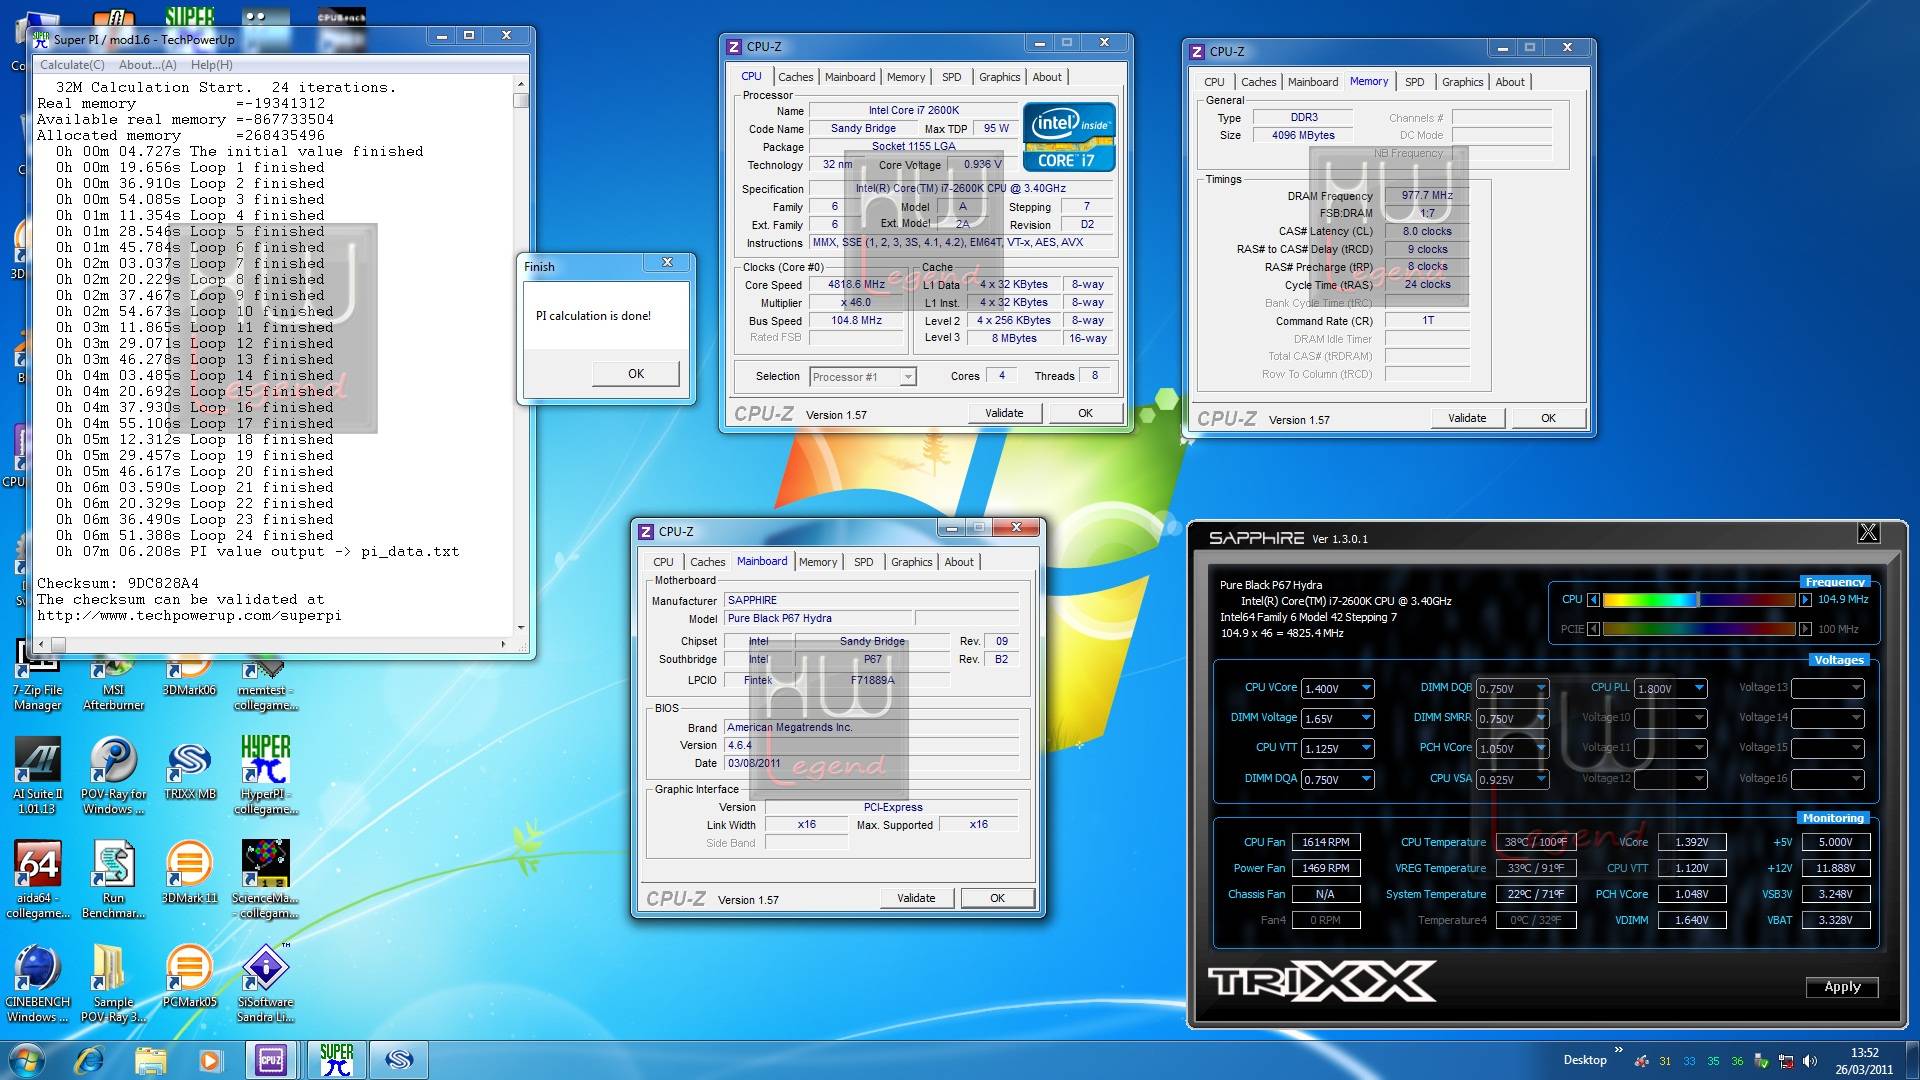Click Validate in Mainboard CPU-Z window
The image size is (1920, 1080).
point(916,898)
